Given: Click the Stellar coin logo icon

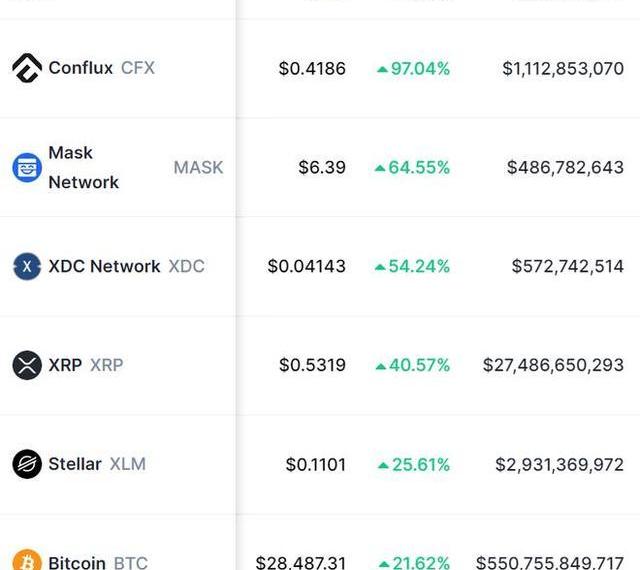Looking at the screenshot, I should (x=27, y=464).
